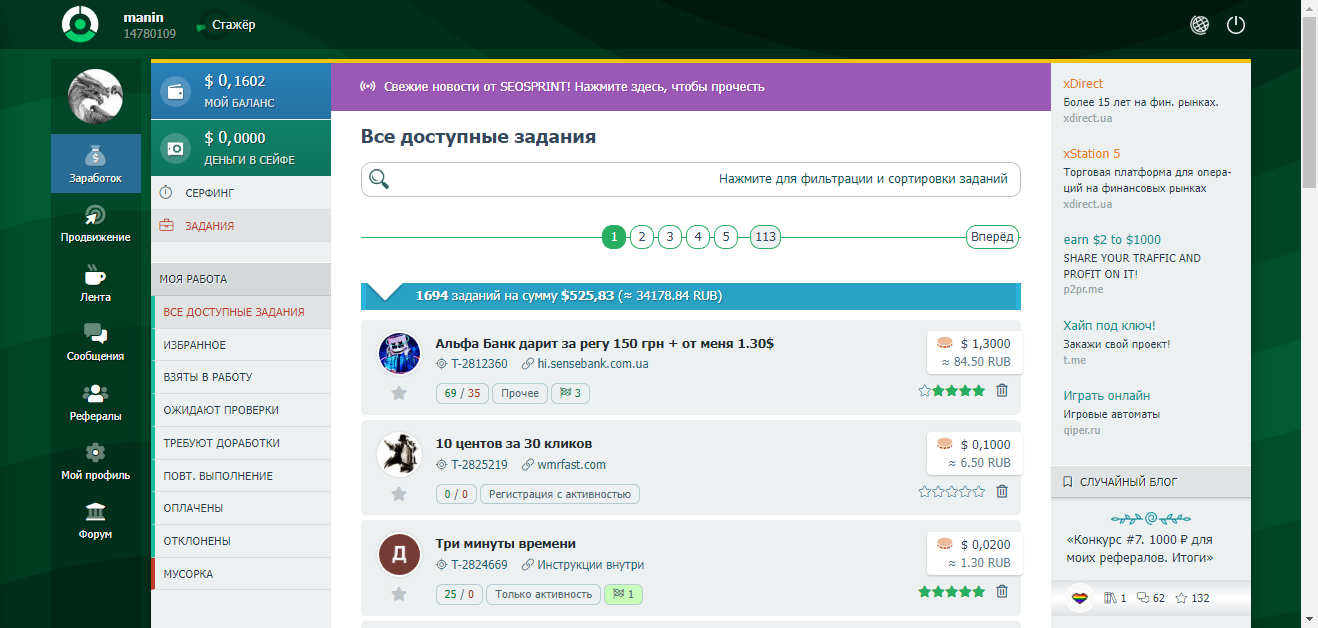Open the Задания menu item

[x=241, y=226]
